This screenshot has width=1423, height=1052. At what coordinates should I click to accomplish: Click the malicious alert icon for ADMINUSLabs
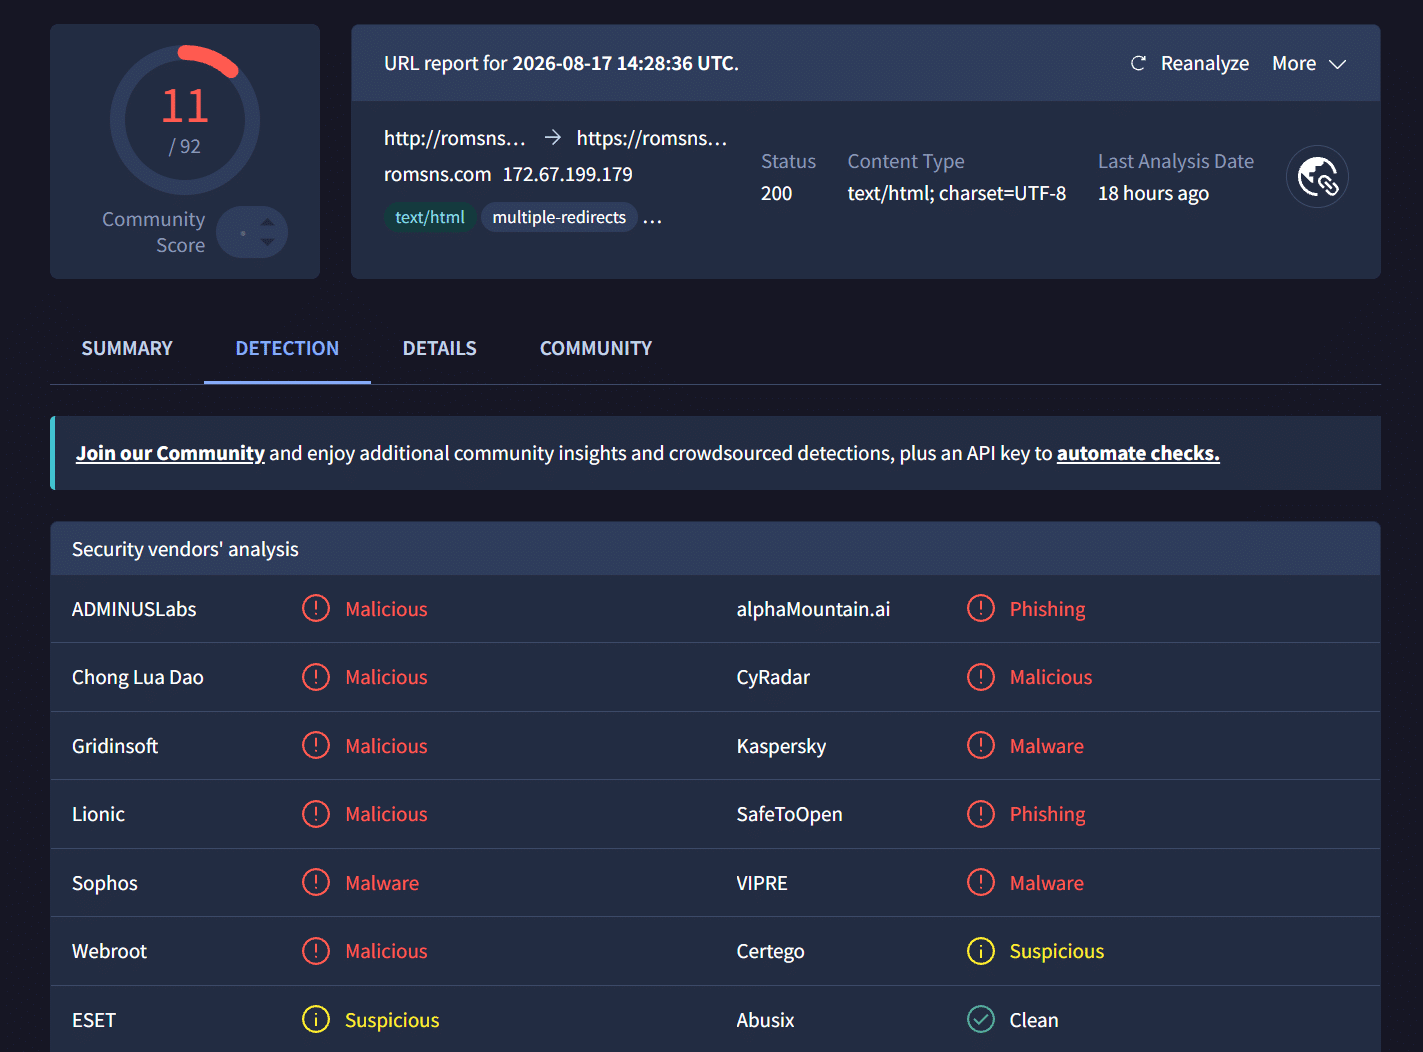click(316, 608)
